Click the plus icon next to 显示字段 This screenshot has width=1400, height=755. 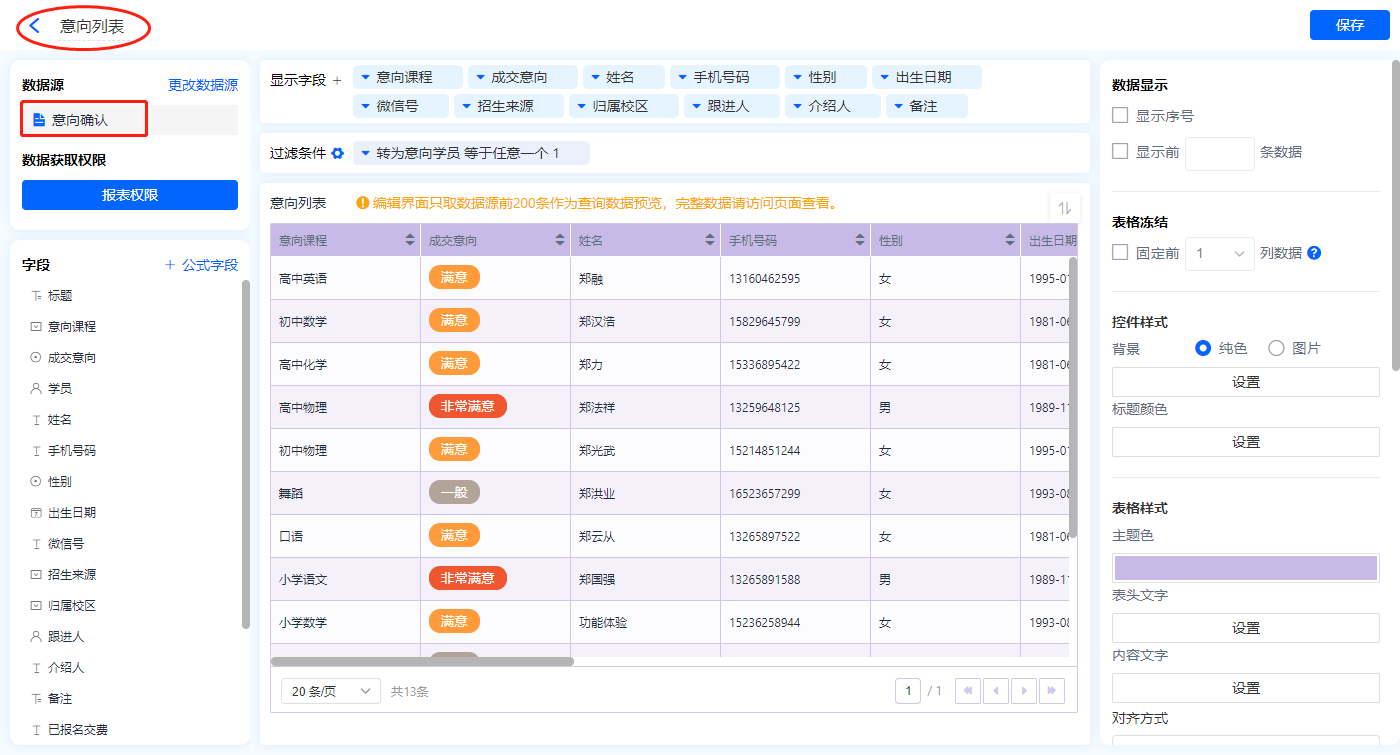[337, 81]
